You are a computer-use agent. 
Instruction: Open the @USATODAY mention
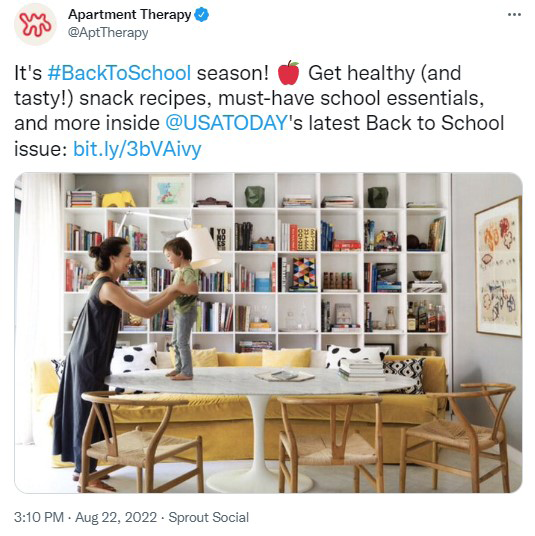[x=226, y=123]
